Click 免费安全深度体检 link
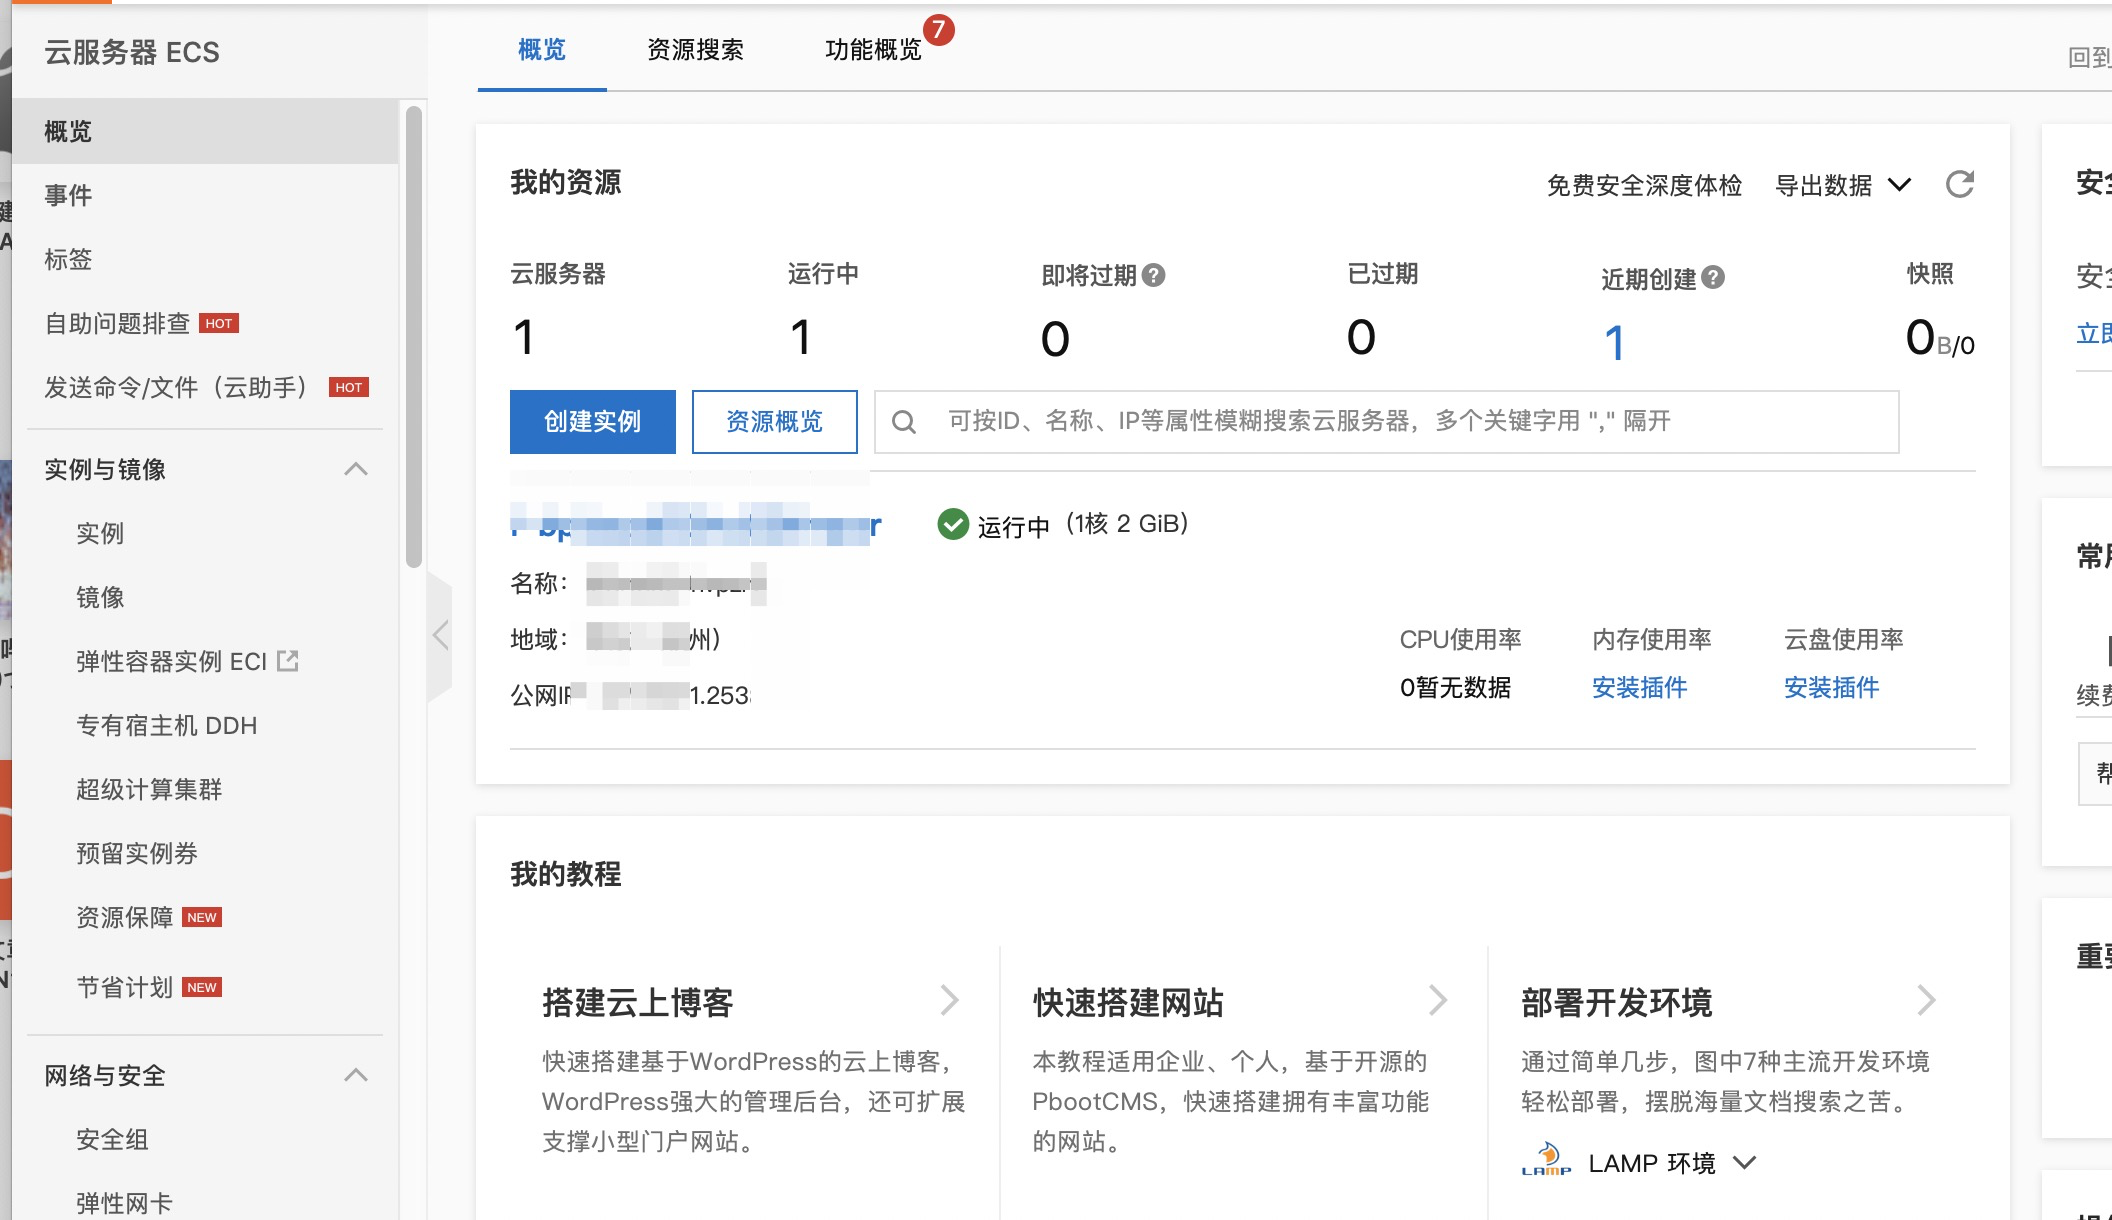The height and width of the screenshot is (1220, 2112). pos(1644,185)
